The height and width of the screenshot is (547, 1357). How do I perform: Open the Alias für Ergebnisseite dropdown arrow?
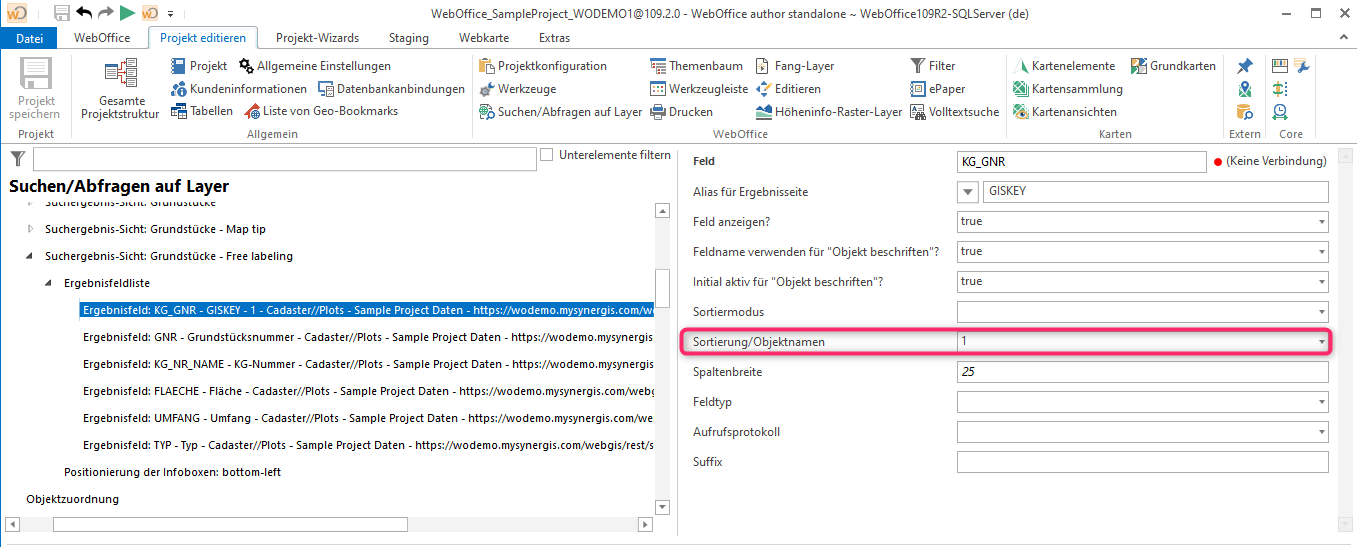pos(967,192)
